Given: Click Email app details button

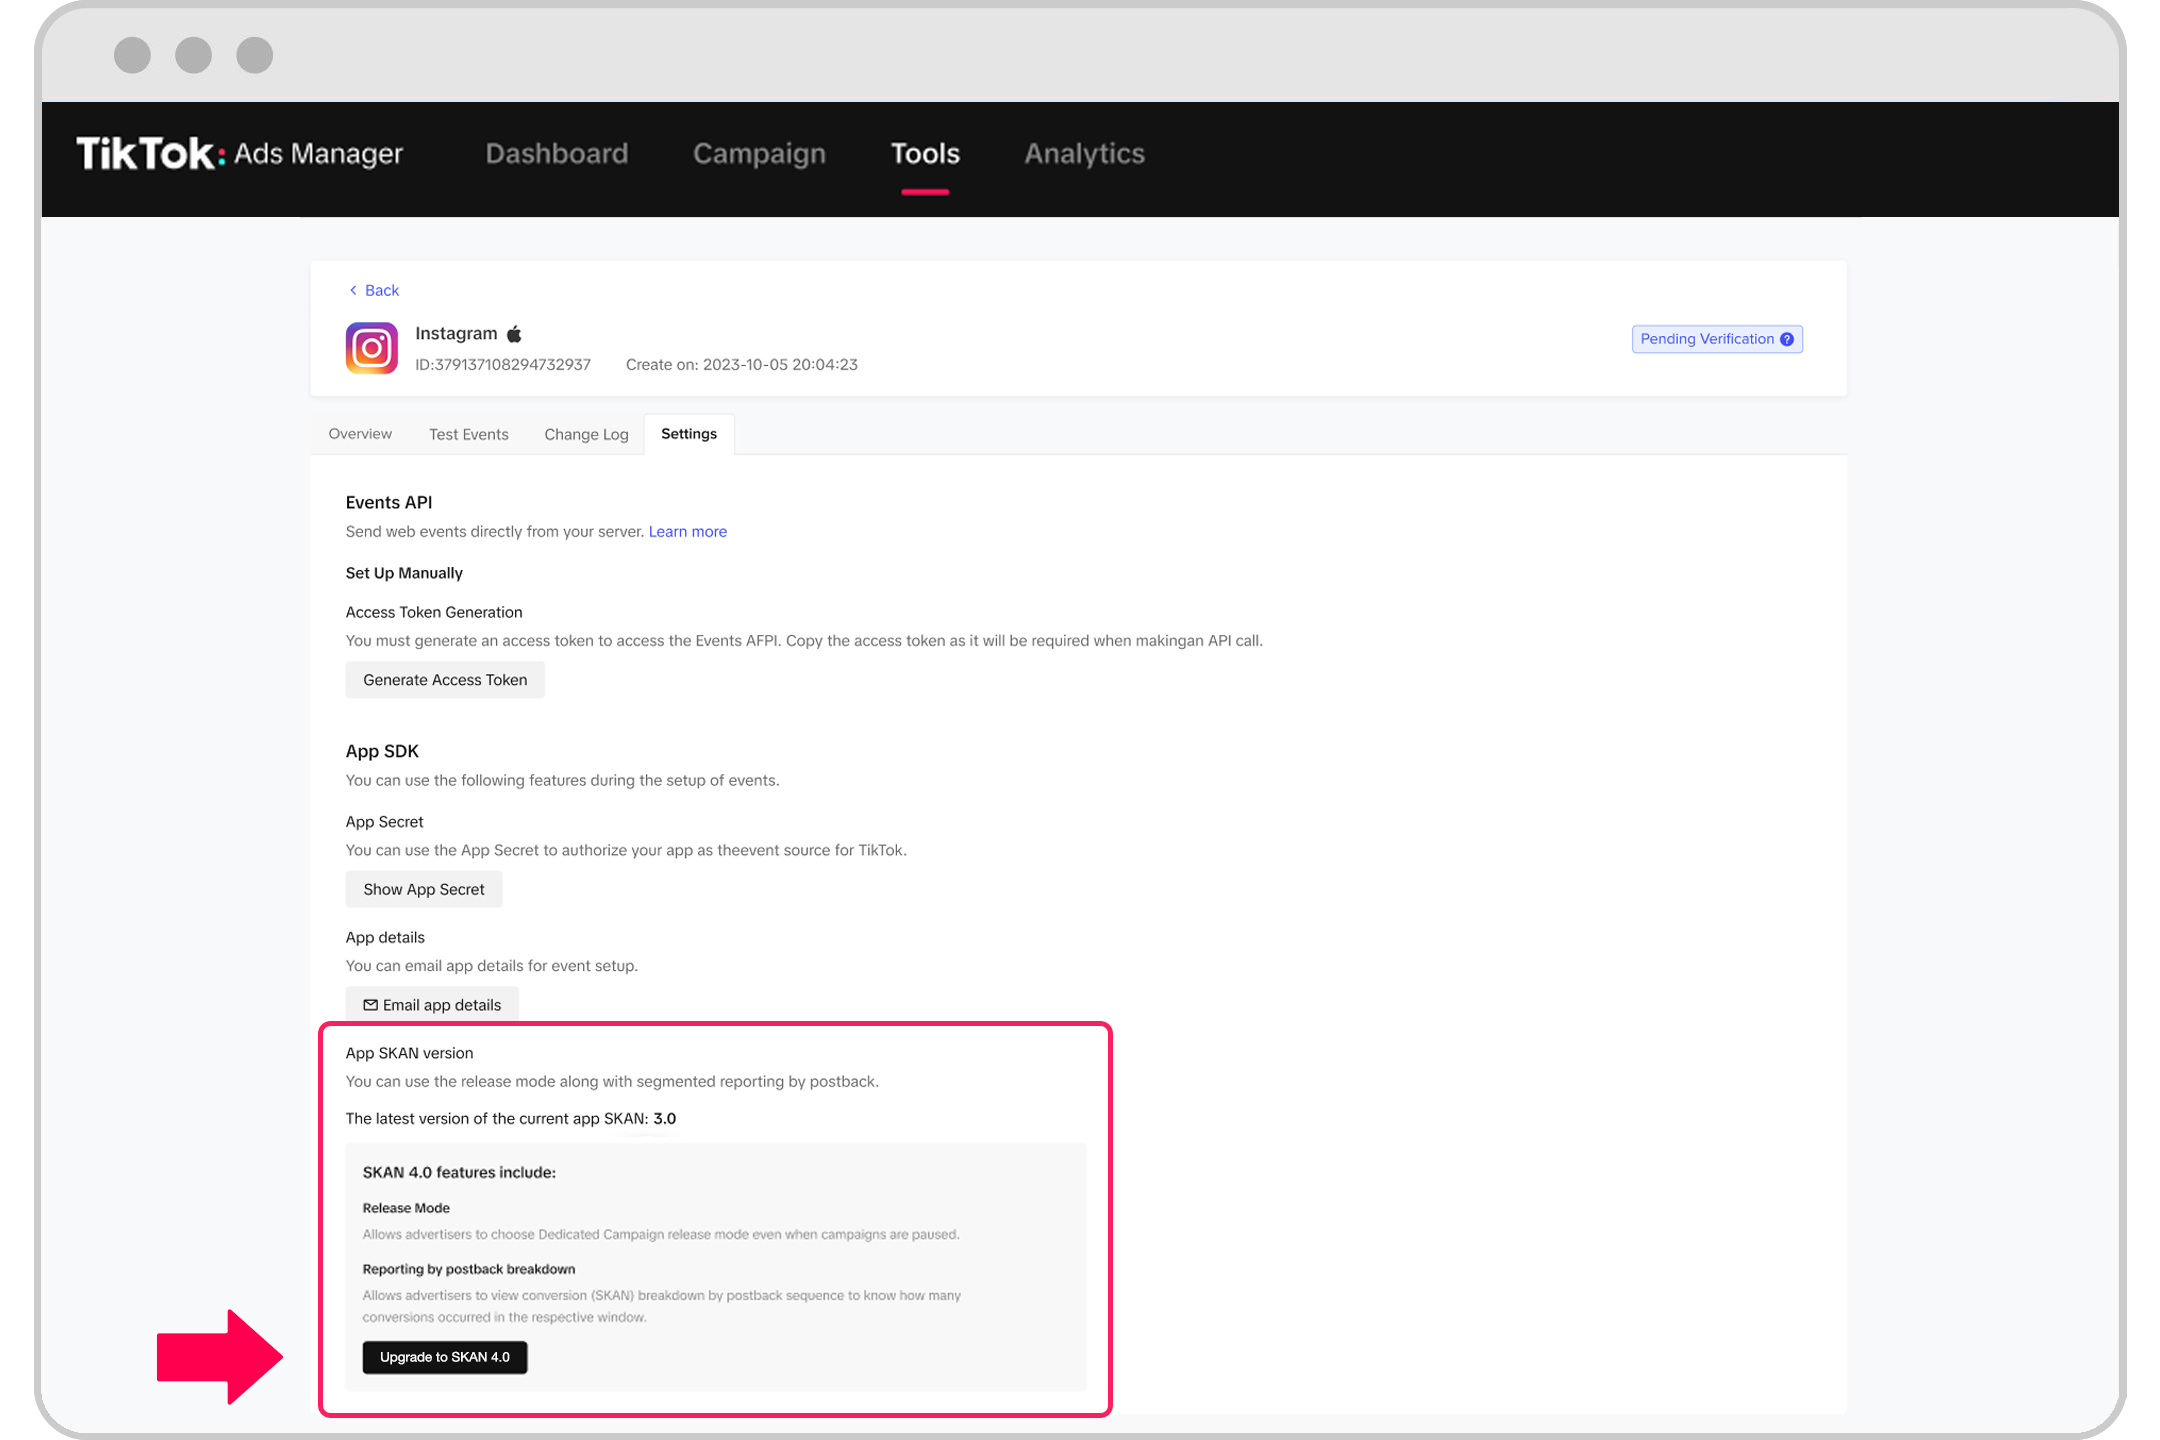Looking at the screenshot, I should (432, 1005).
